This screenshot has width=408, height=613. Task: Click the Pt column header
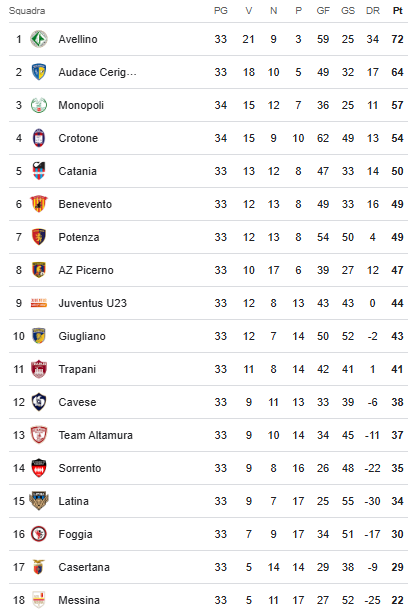point(397,11)
